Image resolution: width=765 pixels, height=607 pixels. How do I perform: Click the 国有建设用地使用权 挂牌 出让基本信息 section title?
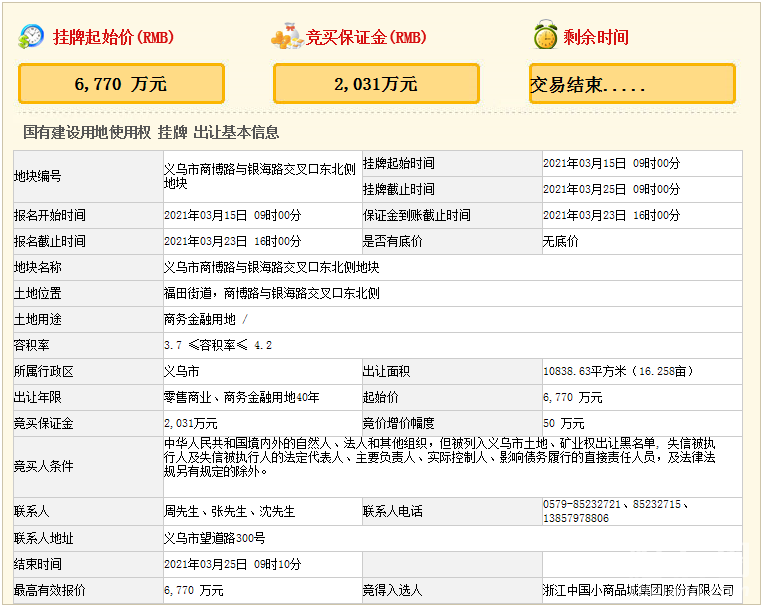click(151, 132)
